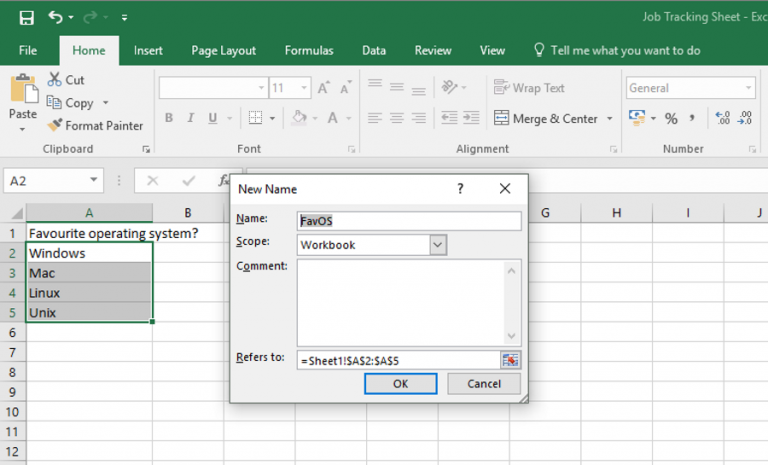Click Merge & Center

pyautogui.click(x=546, y=119)
